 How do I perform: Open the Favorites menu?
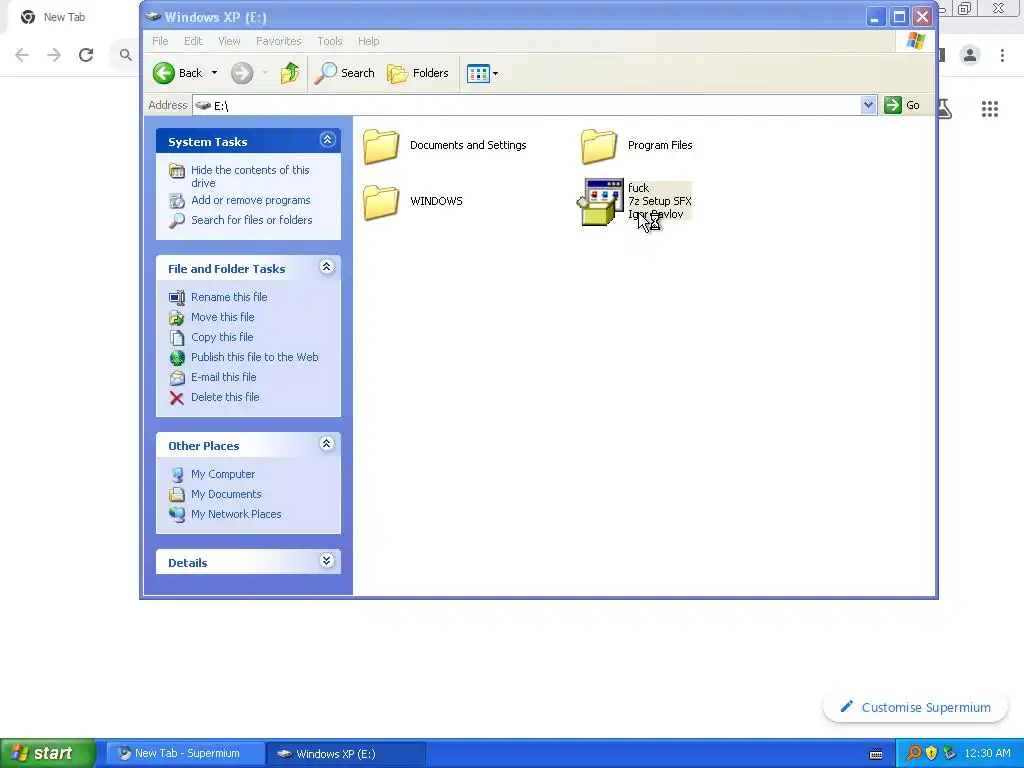click(x=279, y=41)
